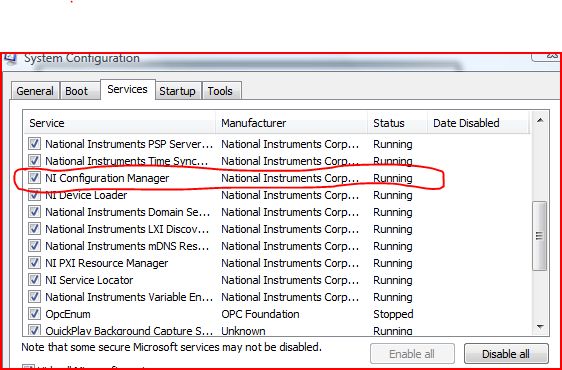Select 'National Instruments Variable En...' service name
Screen dimensions: 562x370
pos(129,297)
